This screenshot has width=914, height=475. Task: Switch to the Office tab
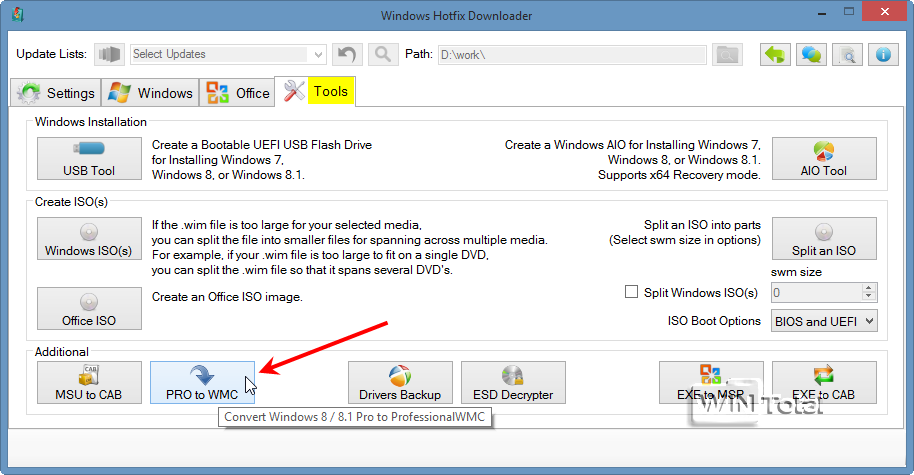237,93
